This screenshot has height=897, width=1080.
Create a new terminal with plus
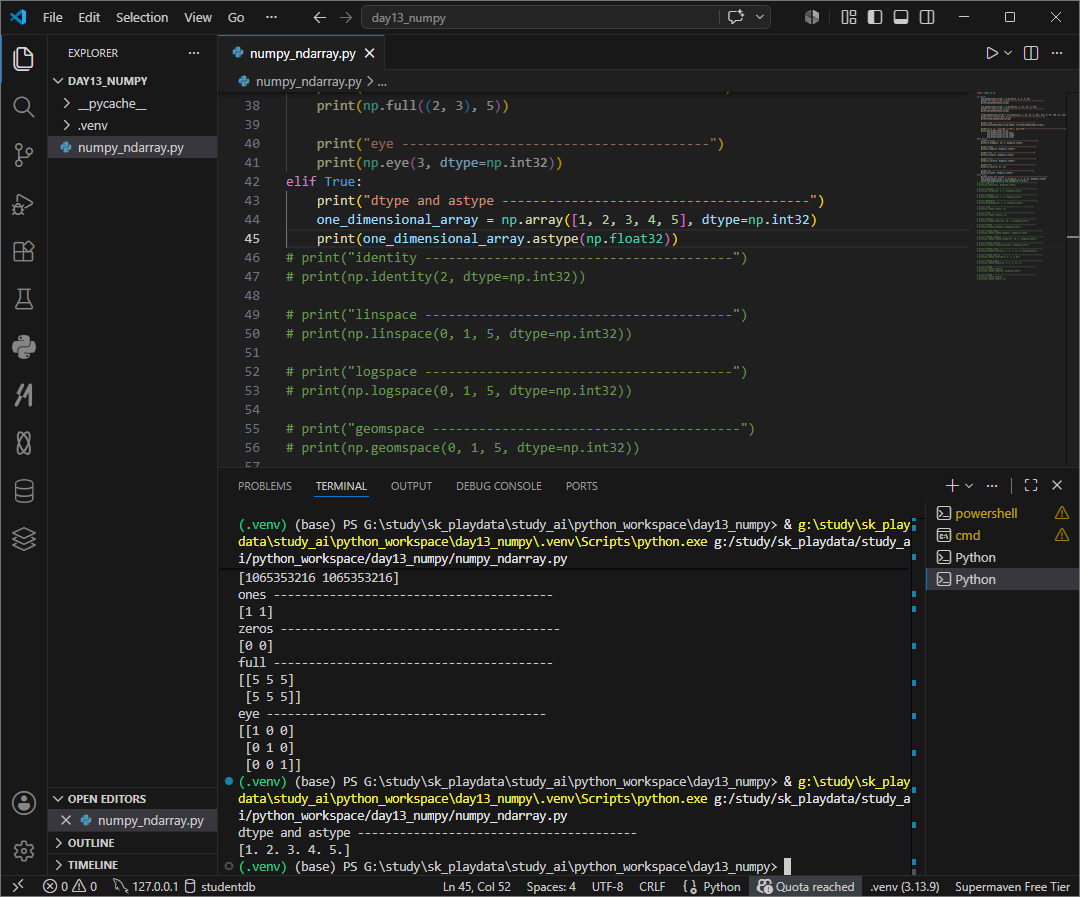pyautogui.click(x=952, y=486)
